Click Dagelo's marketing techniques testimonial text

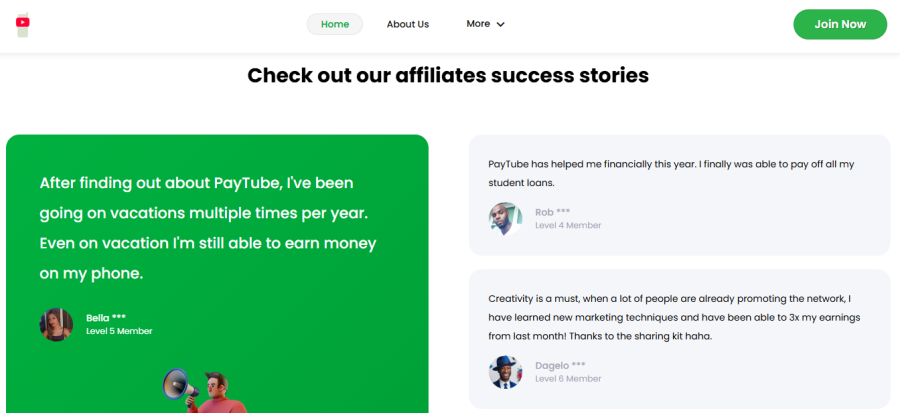coord(674,317)
